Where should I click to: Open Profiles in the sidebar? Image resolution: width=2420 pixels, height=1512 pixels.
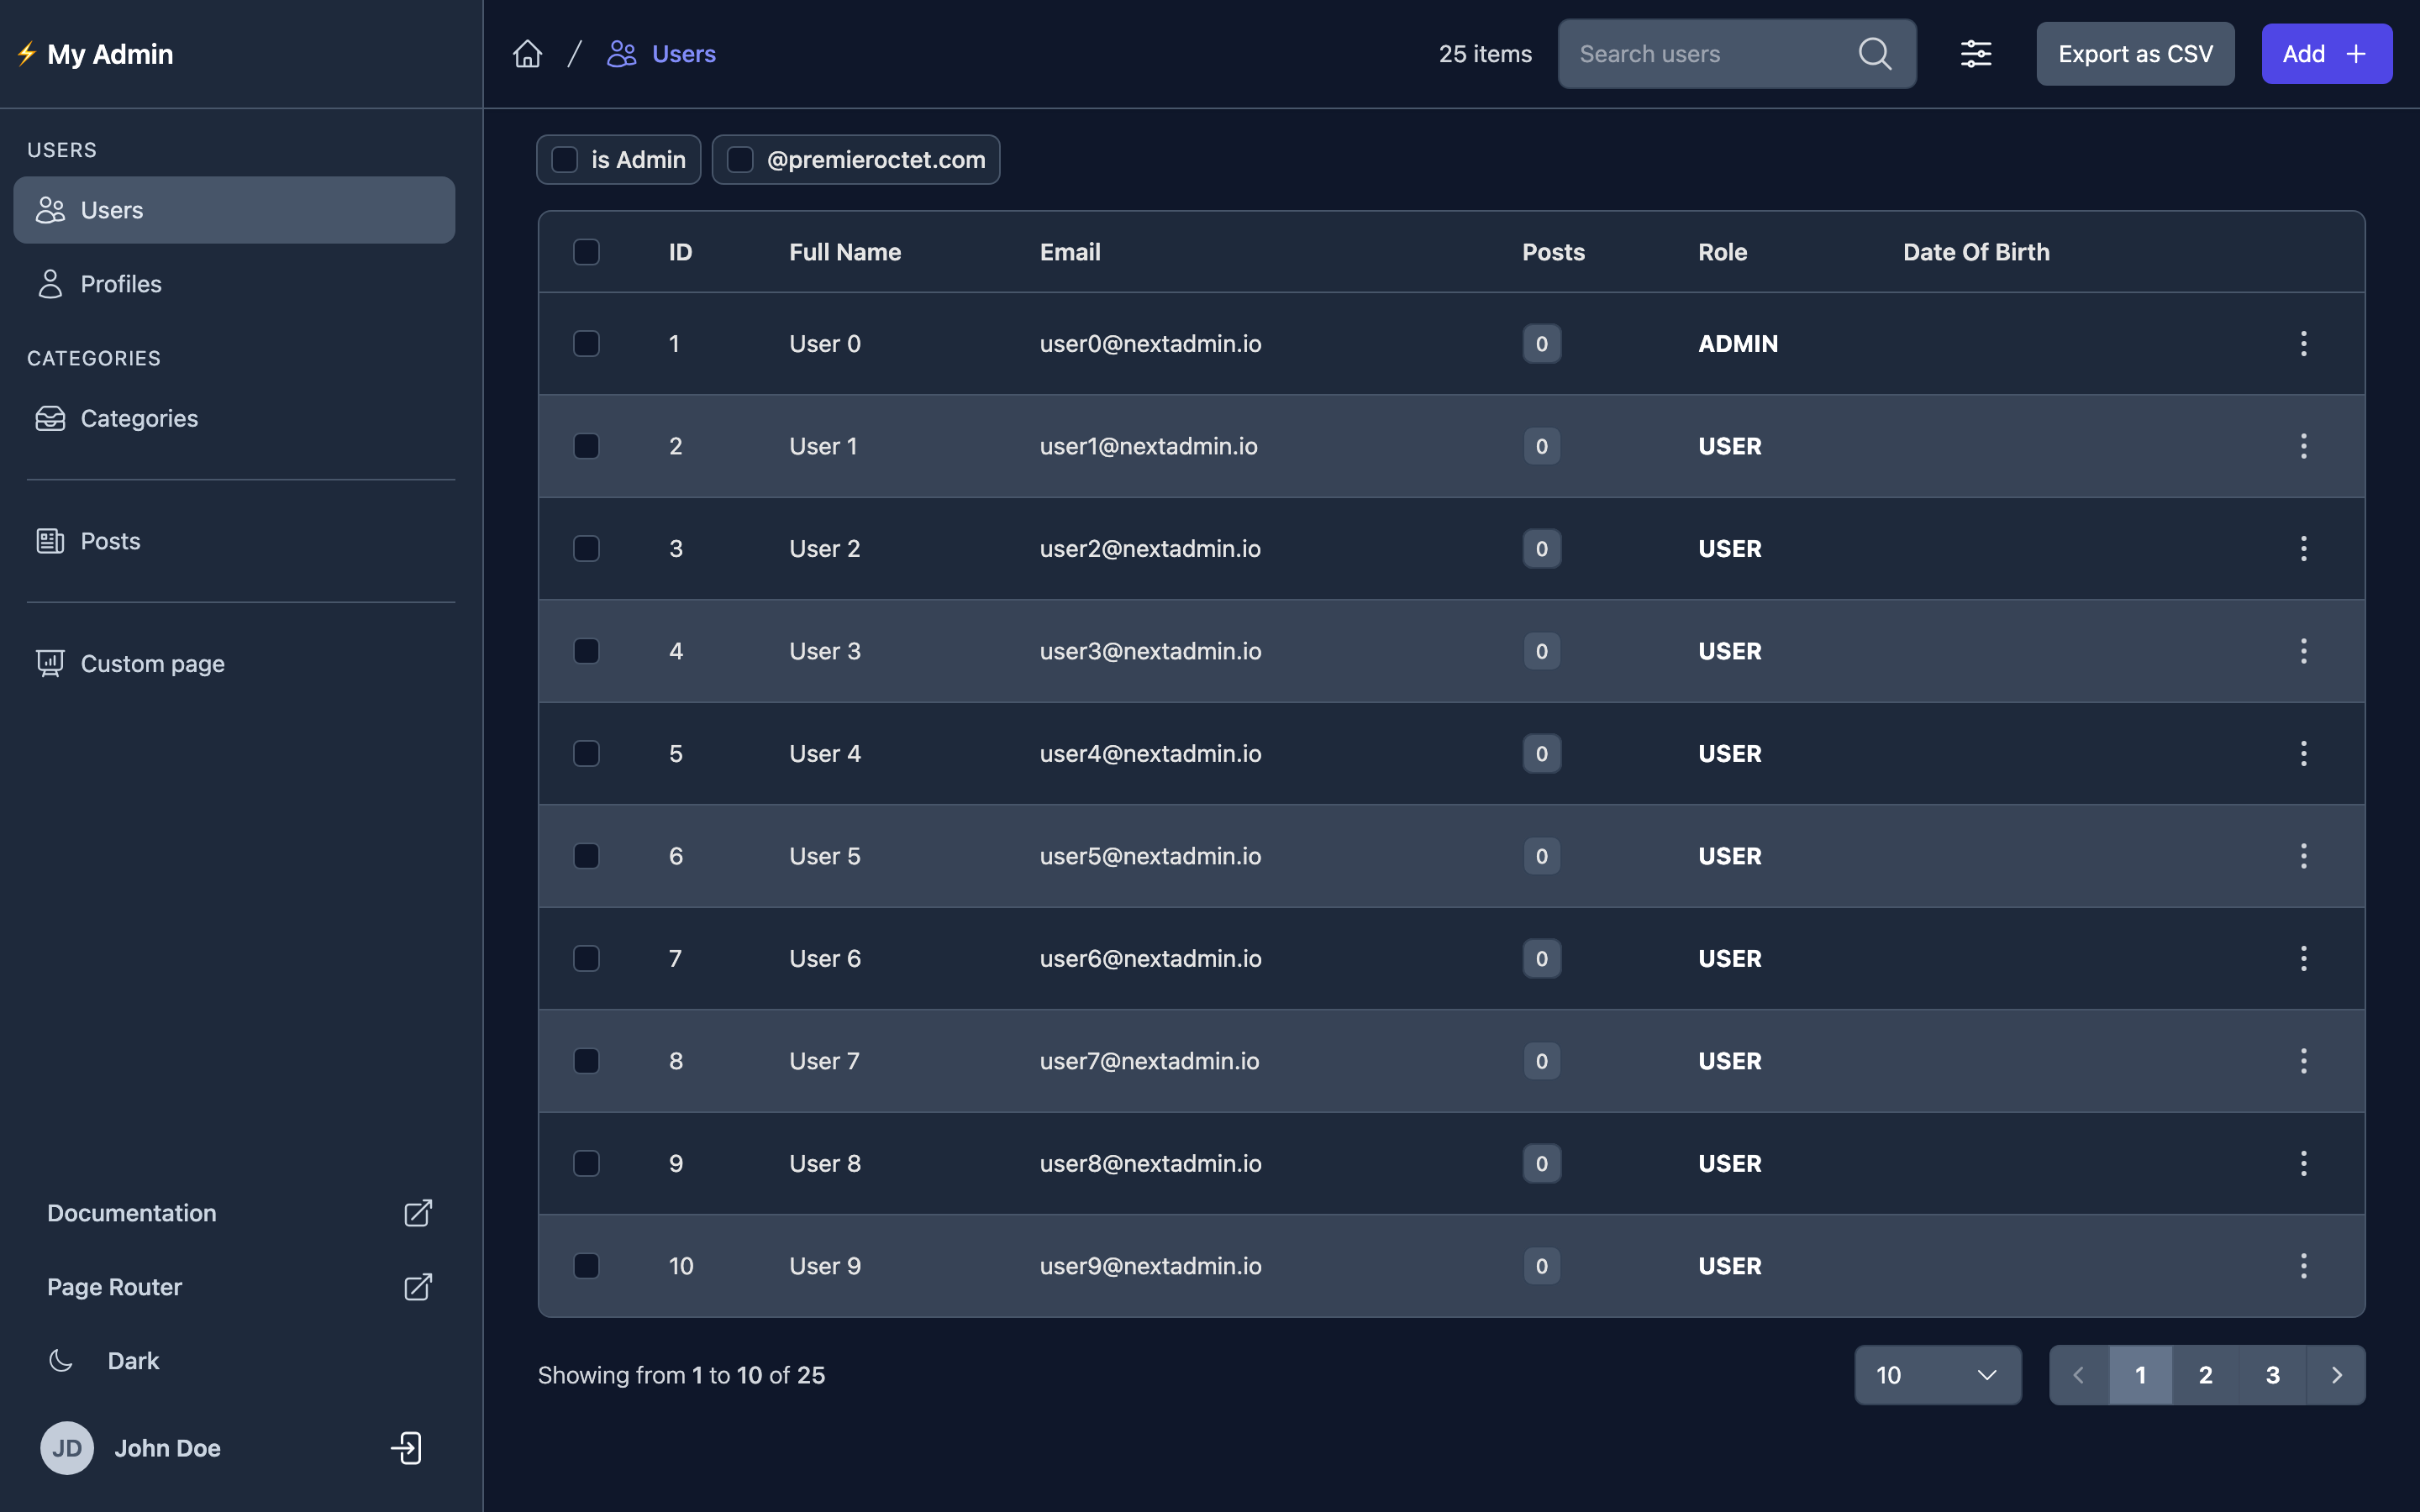pos(234,284)
